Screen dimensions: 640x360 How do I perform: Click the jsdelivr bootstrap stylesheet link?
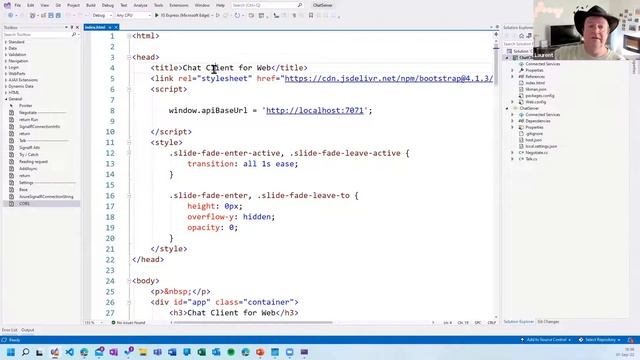coord(389,78)
